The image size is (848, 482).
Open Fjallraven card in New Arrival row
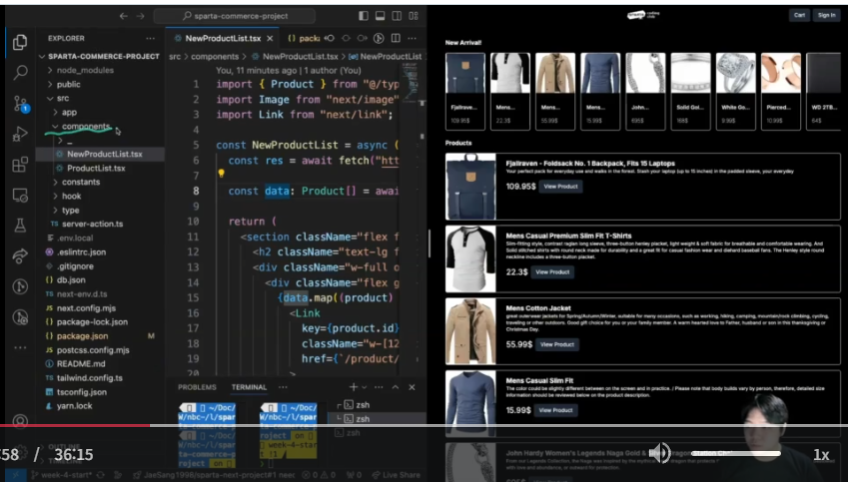click(x=465, y=91)
